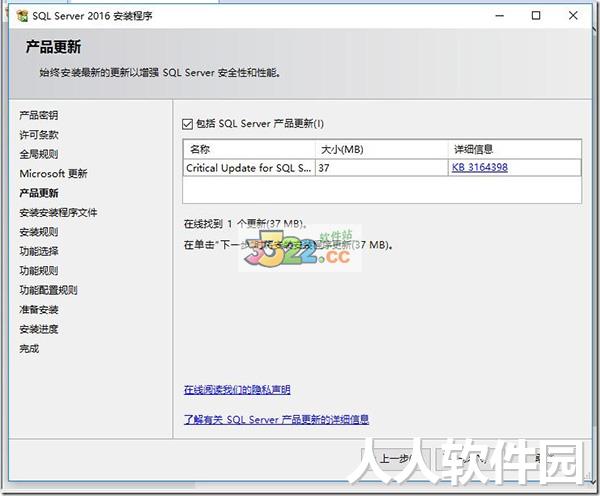Click the 详细信息 column header
600x496 pixels.
[515, 149]
